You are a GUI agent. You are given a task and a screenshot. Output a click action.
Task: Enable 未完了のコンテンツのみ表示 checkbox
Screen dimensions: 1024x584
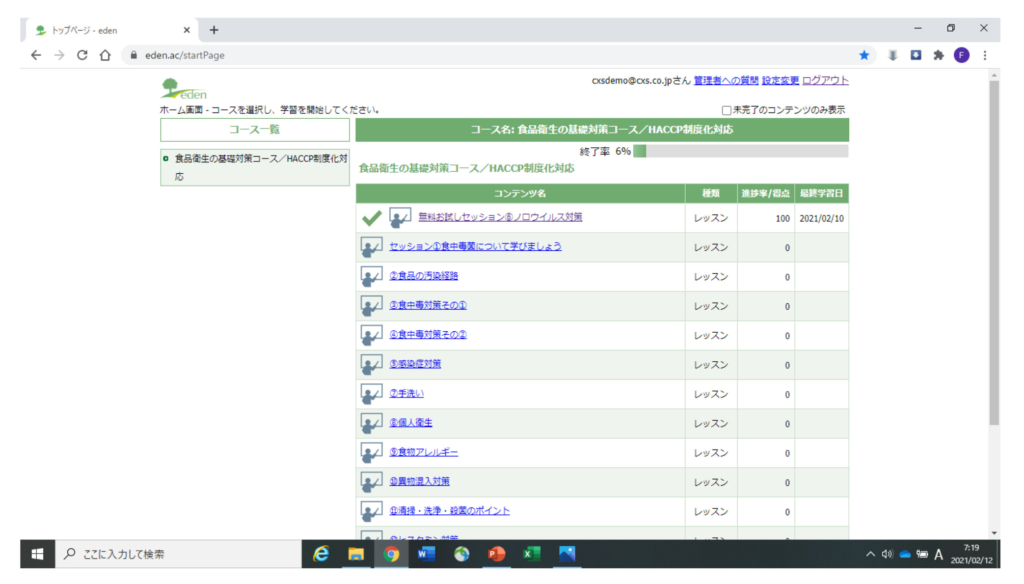pos(727,110)
